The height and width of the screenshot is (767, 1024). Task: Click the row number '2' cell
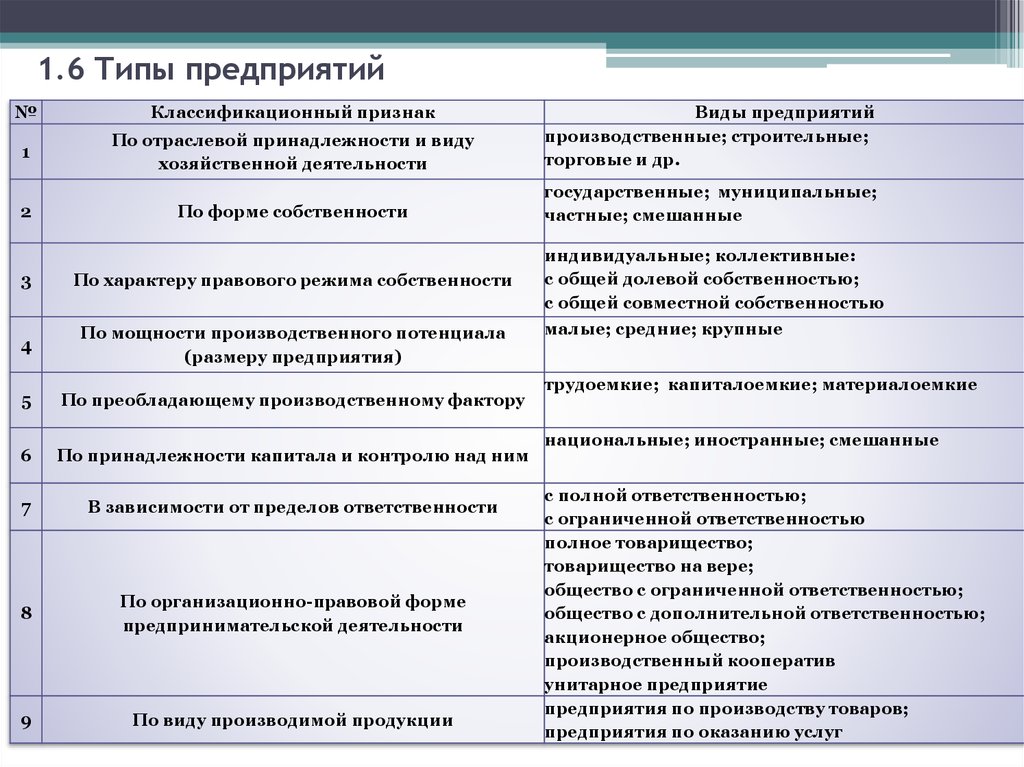(25, 212)
